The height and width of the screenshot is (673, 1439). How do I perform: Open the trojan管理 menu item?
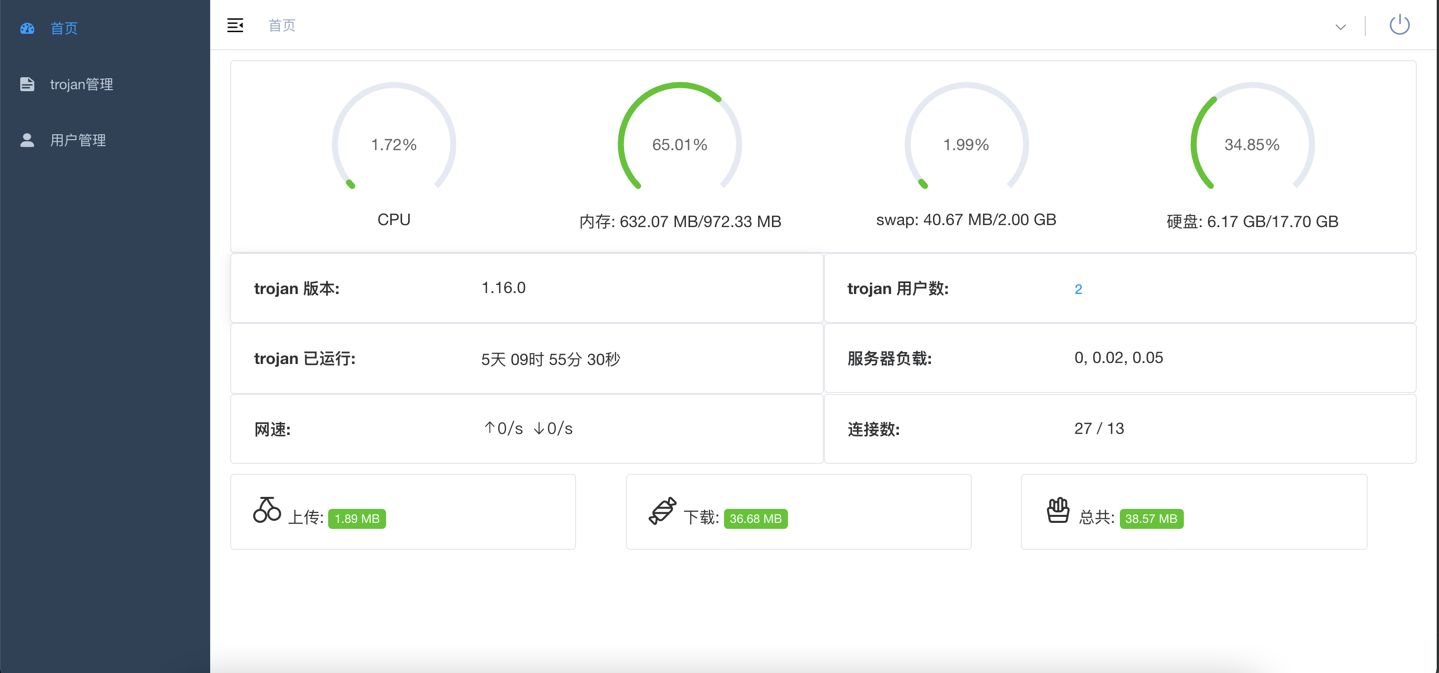81,85
